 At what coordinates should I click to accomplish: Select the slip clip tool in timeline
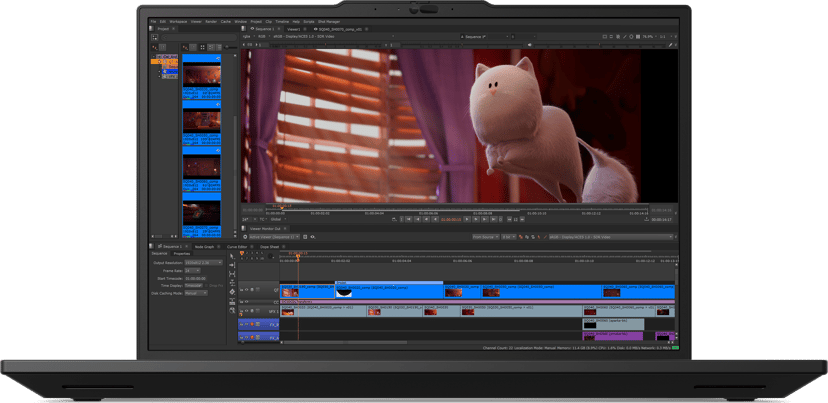pos(232,274)
